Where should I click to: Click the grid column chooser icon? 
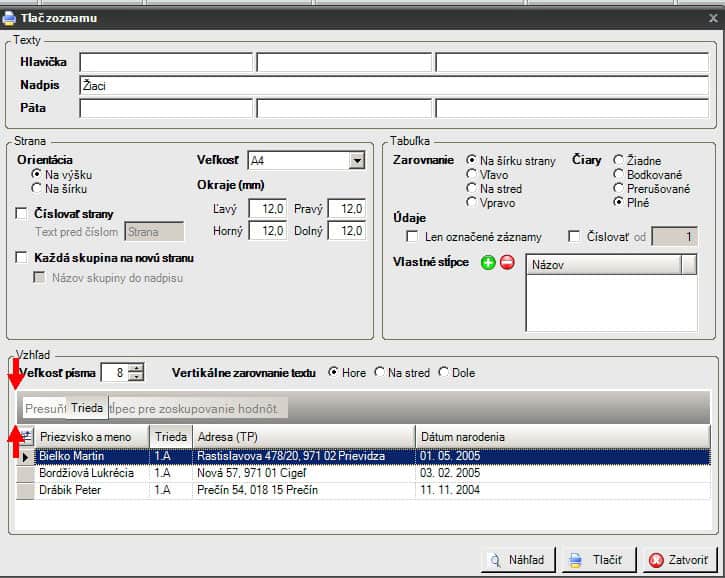[x=25, y=436]
